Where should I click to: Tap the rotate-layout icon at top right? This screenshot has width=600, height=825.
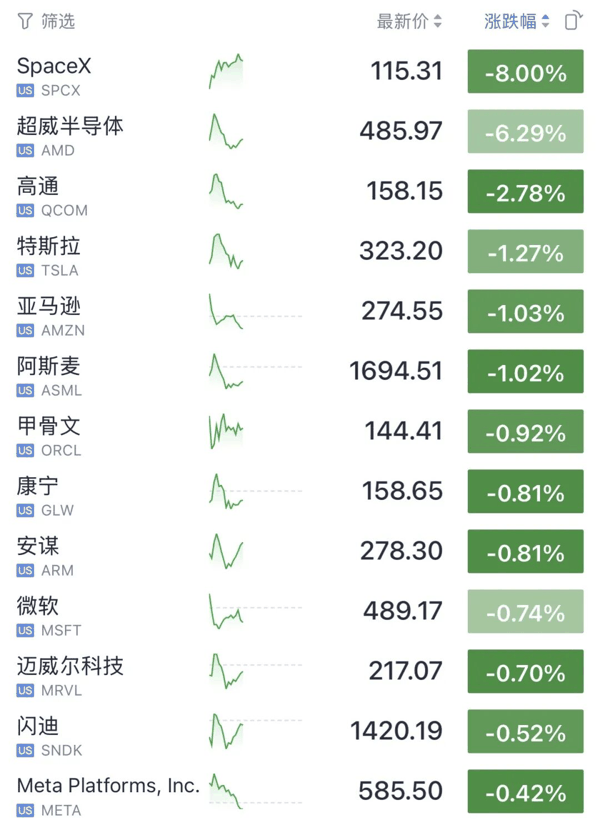point(573,21)
